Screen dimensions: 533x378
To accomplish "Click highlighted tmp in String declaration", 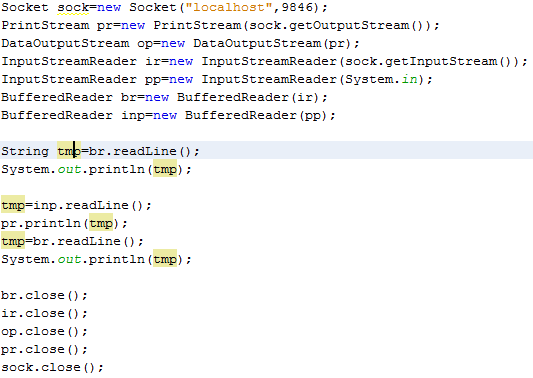I will point(69,151).
